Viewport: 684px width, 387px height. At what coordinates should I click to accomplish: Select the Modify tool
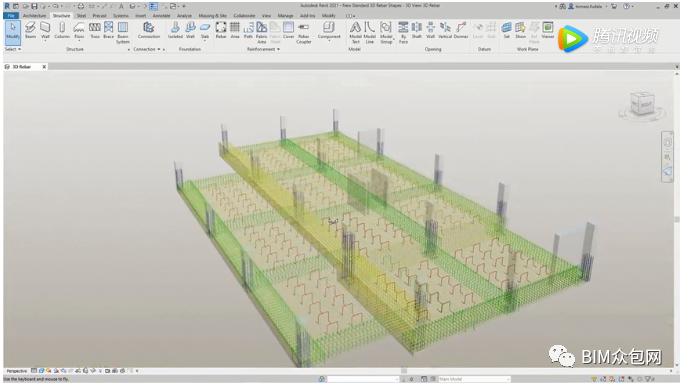point(13,32)
